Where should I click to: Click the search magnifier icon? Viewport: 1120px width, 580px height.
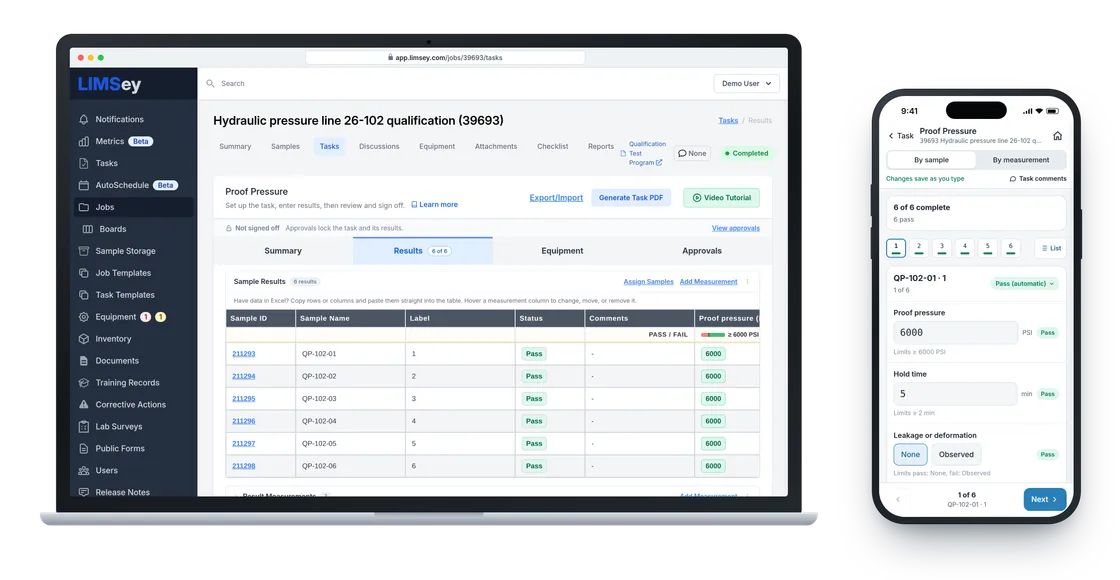click(211, 84)
